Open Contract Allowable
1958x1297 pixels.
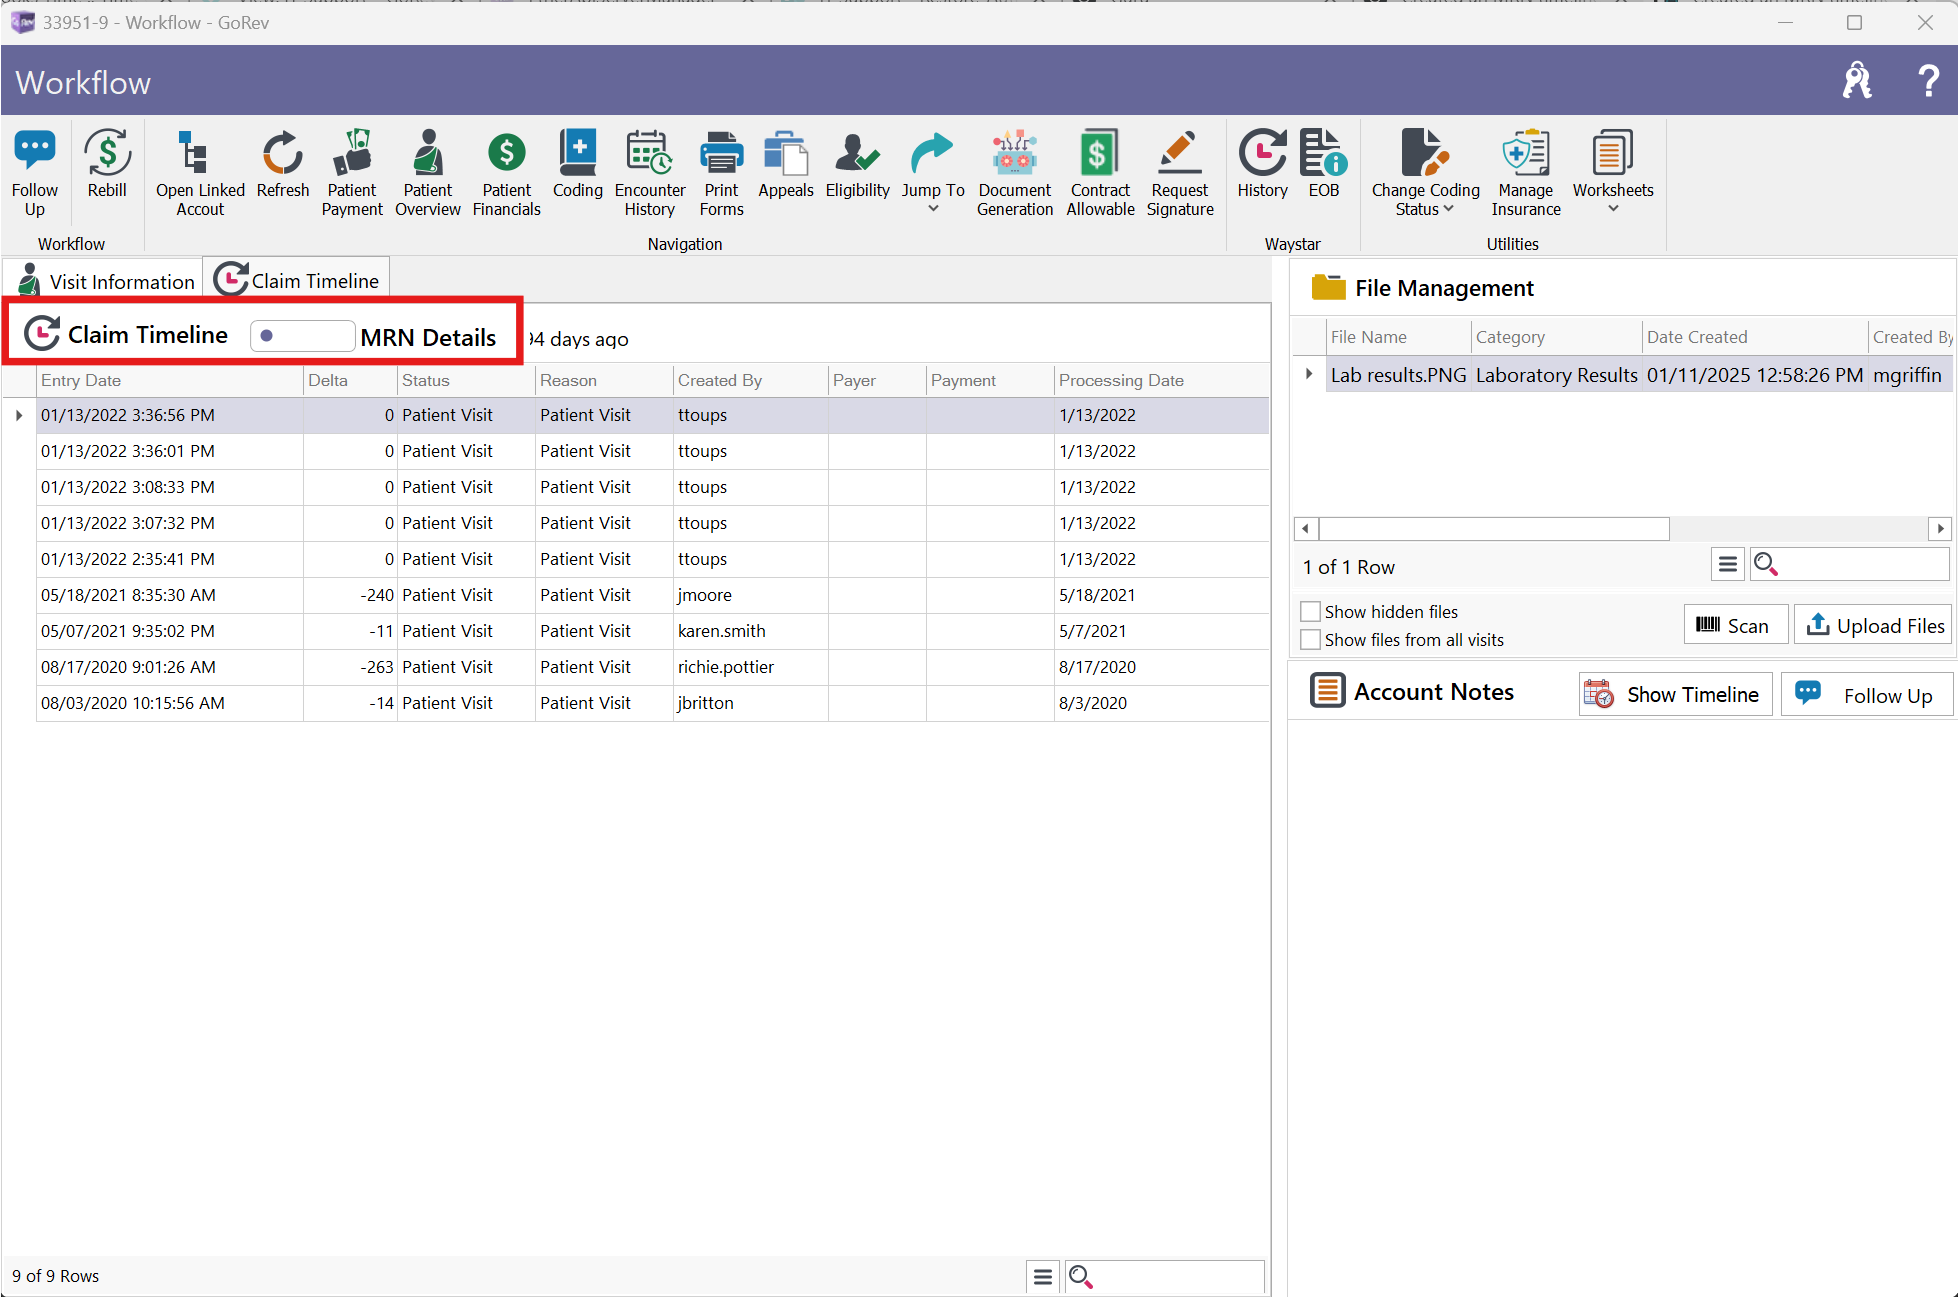pos(1100,172)
